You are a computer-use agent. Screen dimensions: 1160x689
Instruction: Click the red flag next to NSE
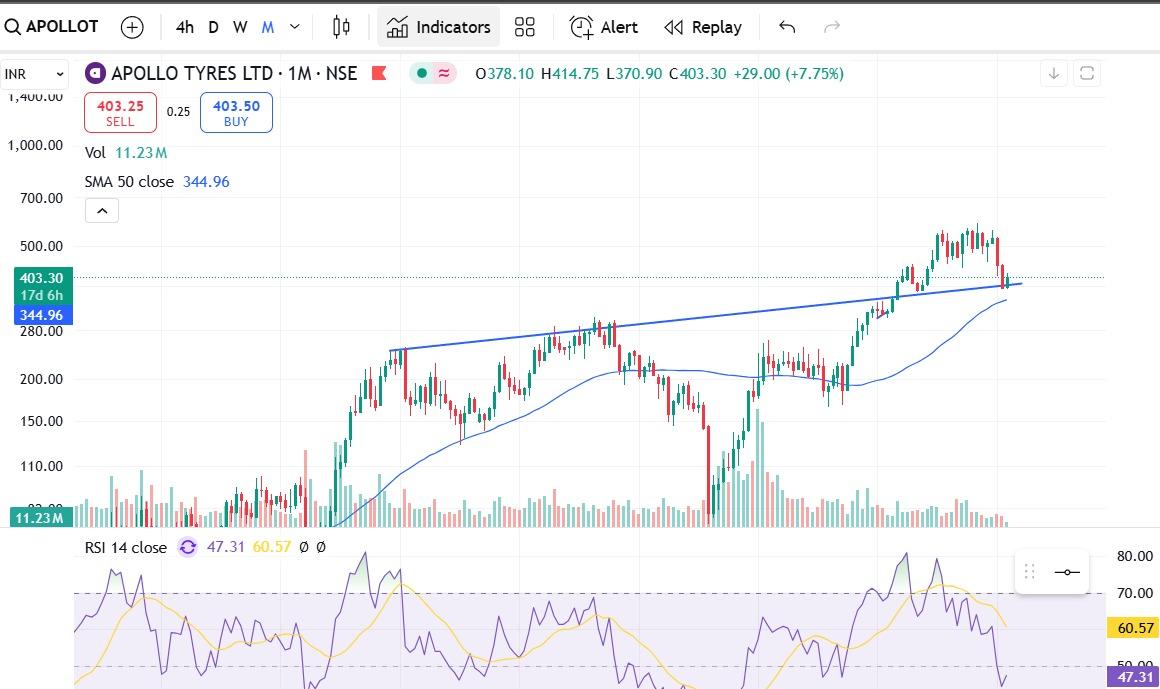(379, 73)
